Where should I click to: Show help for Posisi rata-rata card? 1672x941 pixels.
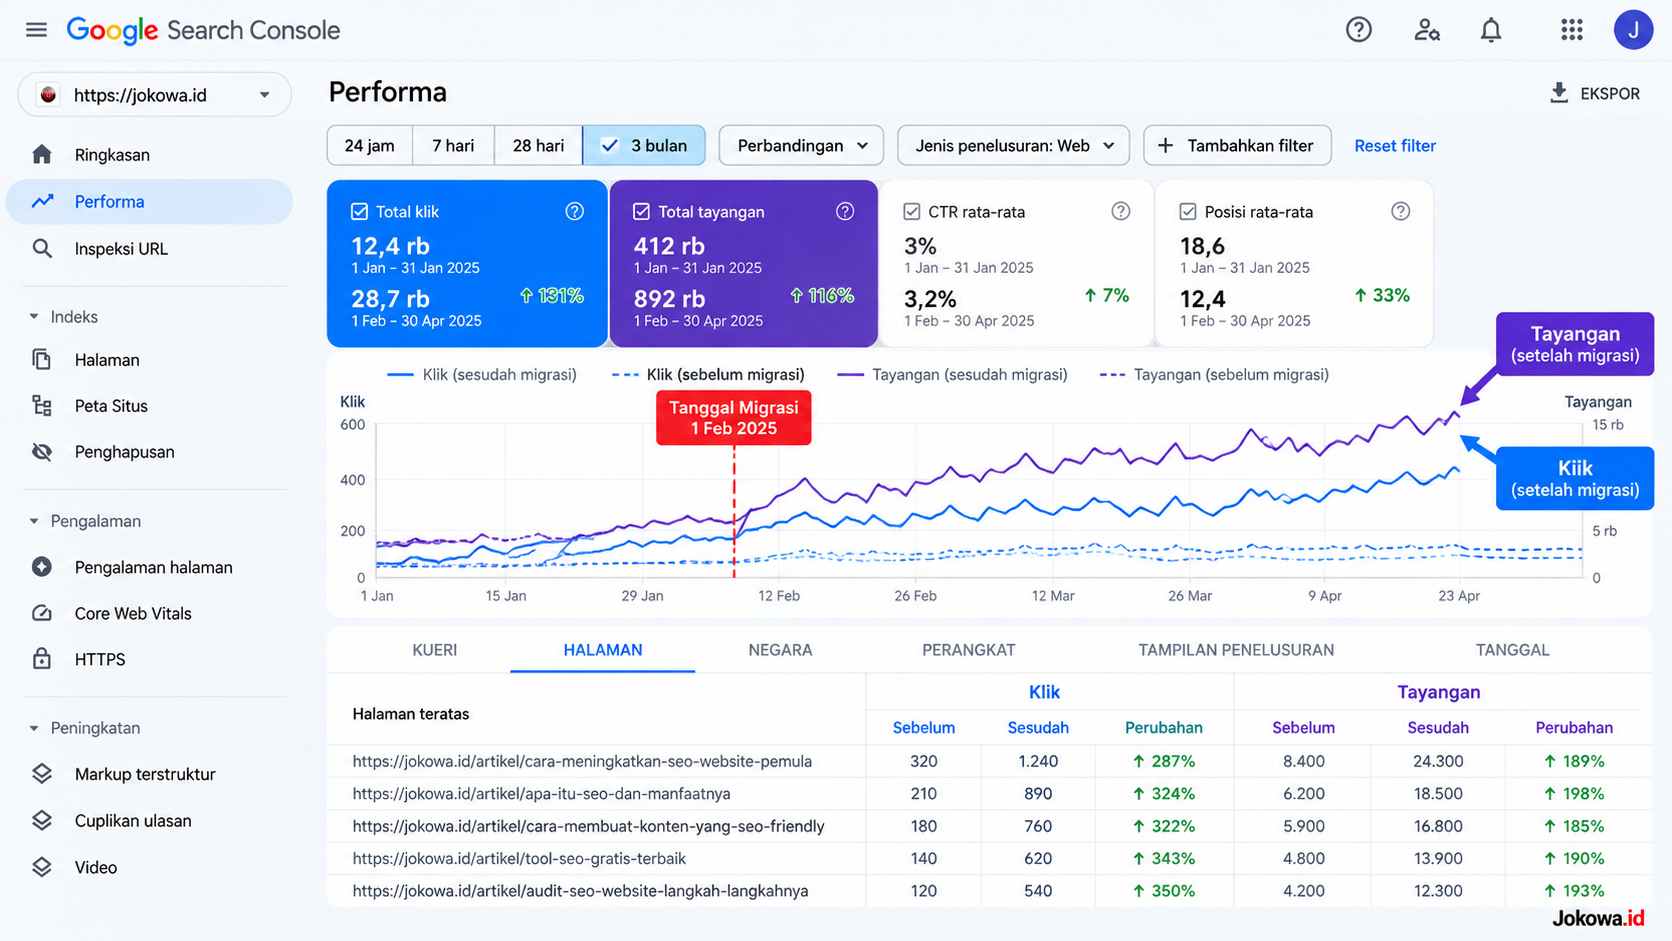[1400, 211]
